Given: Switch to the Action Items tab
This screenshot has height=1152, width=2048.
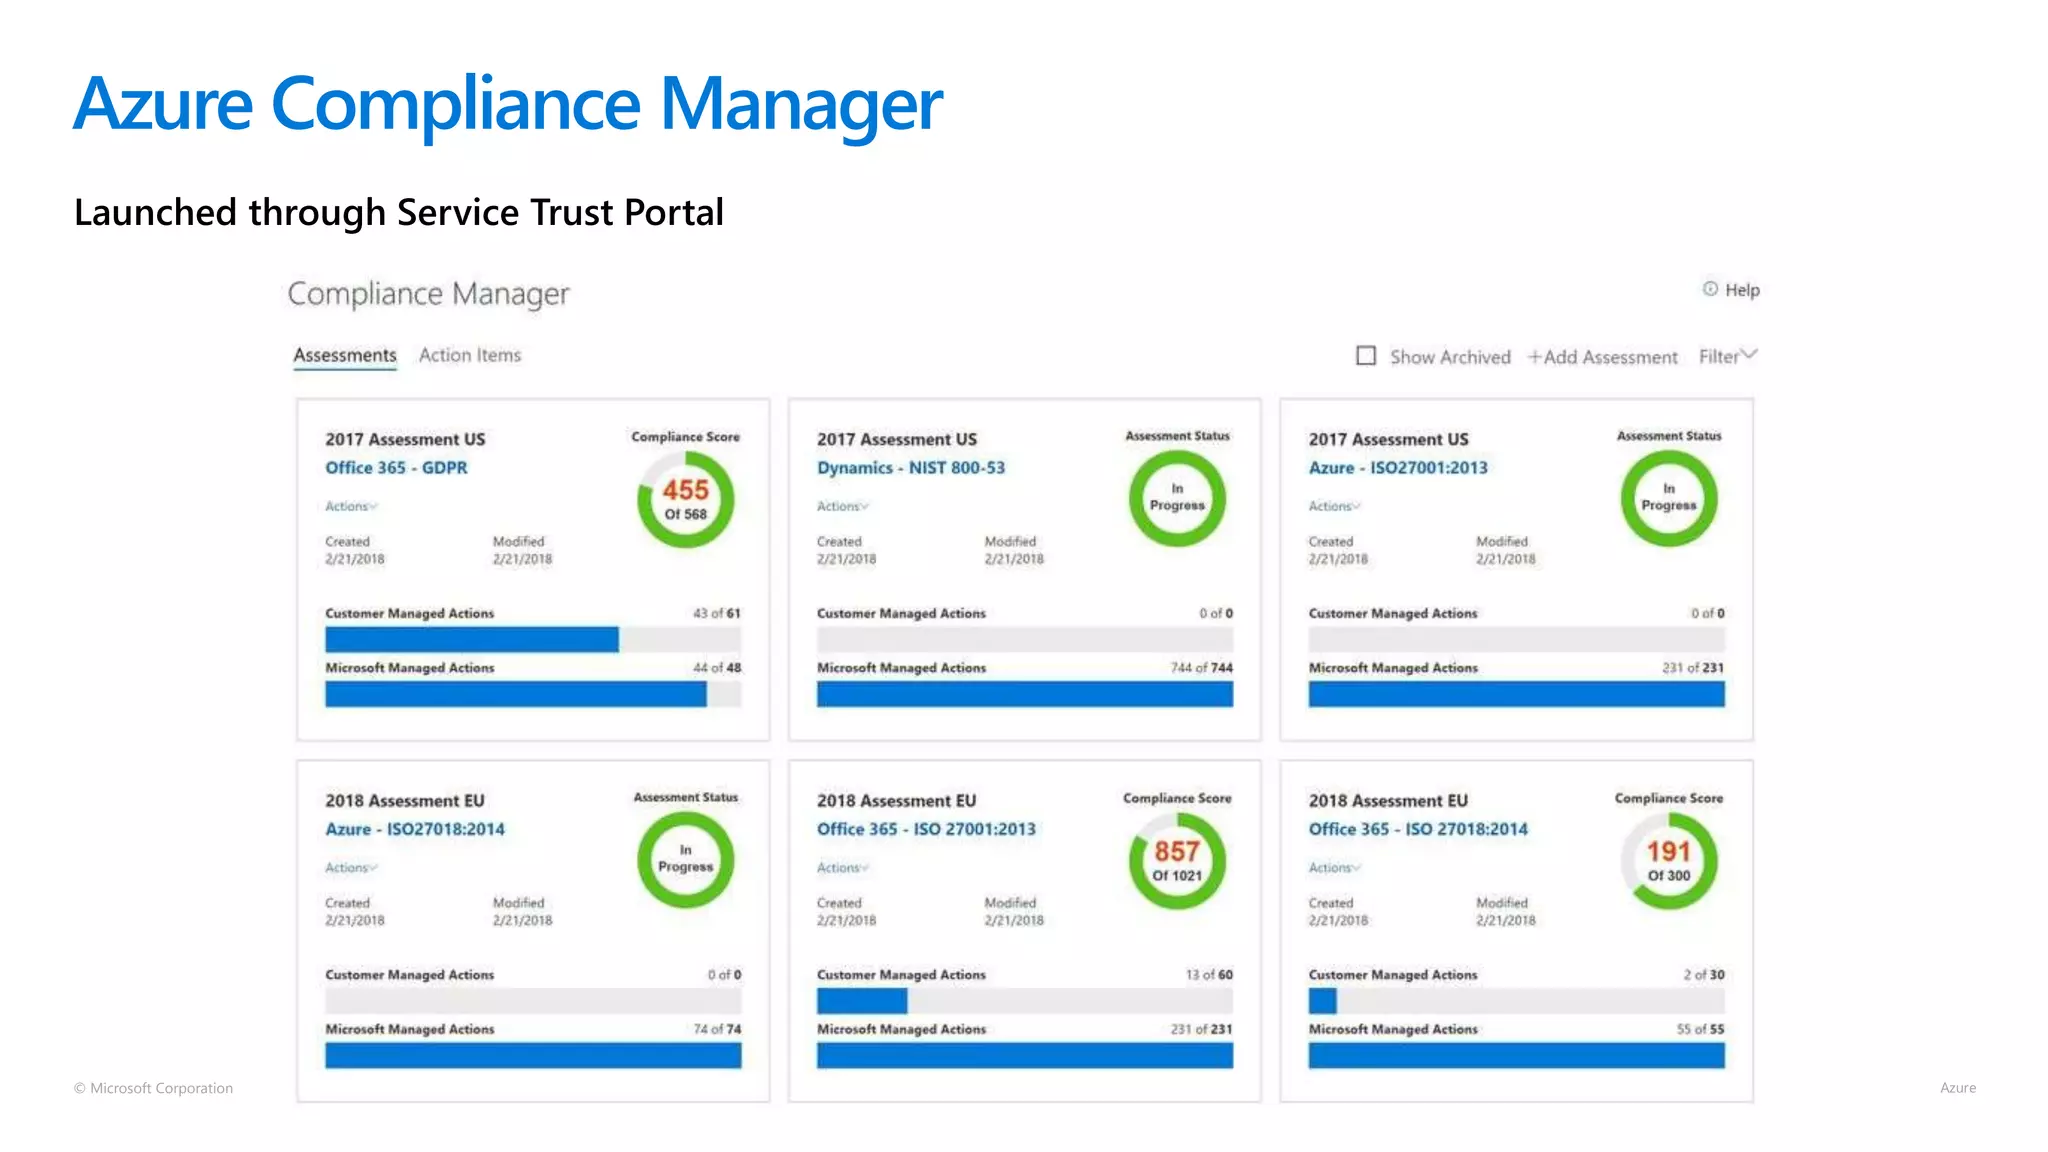Looking at the screenshot, I should (470, 355).
